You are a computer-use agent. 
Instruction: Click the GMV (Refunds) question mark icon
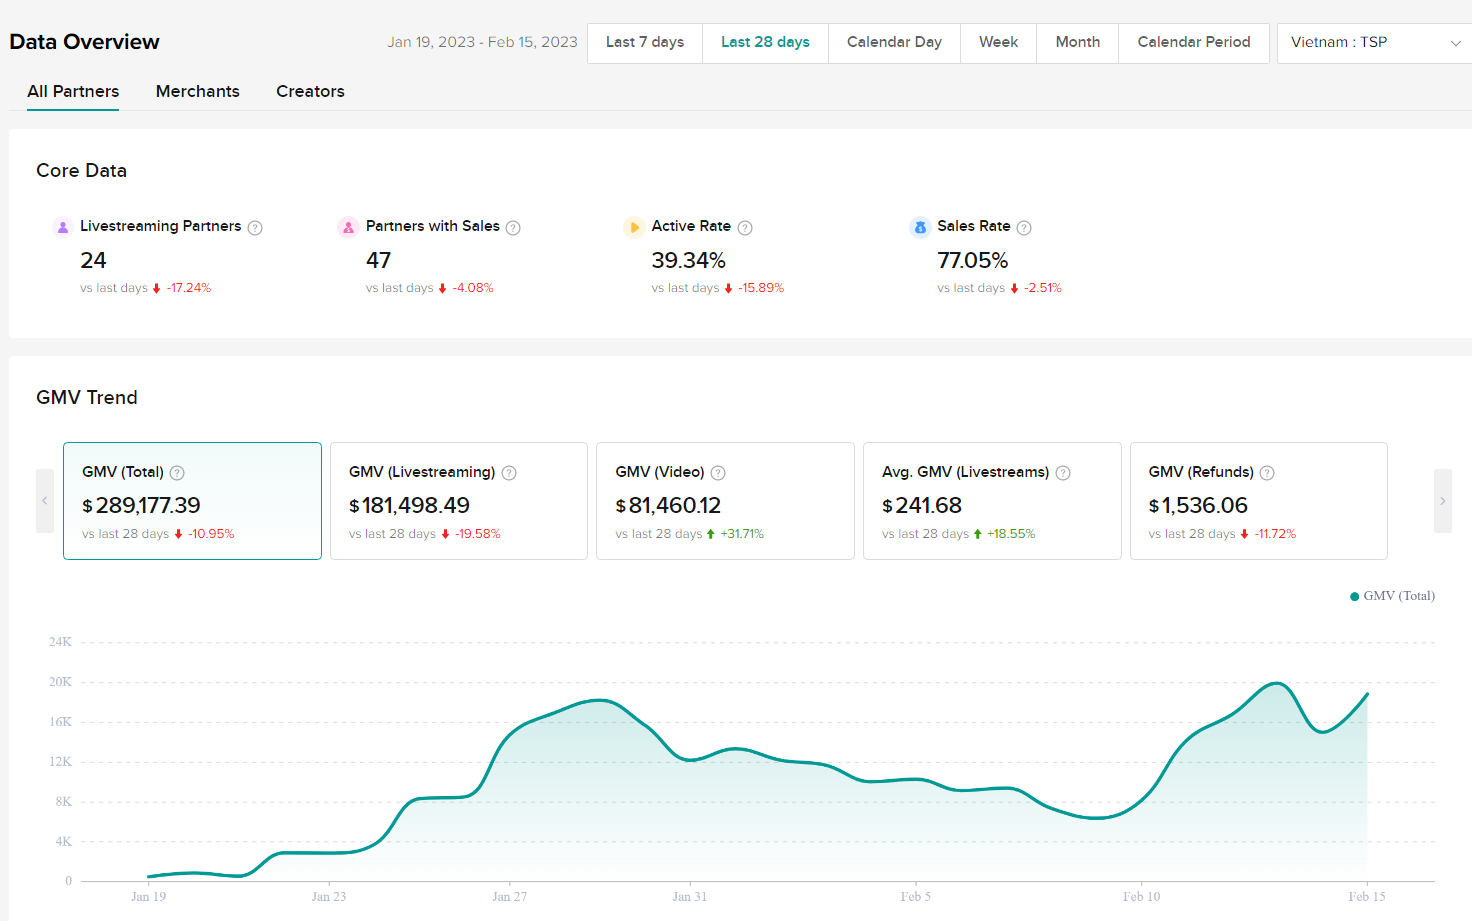(1267, 473)
